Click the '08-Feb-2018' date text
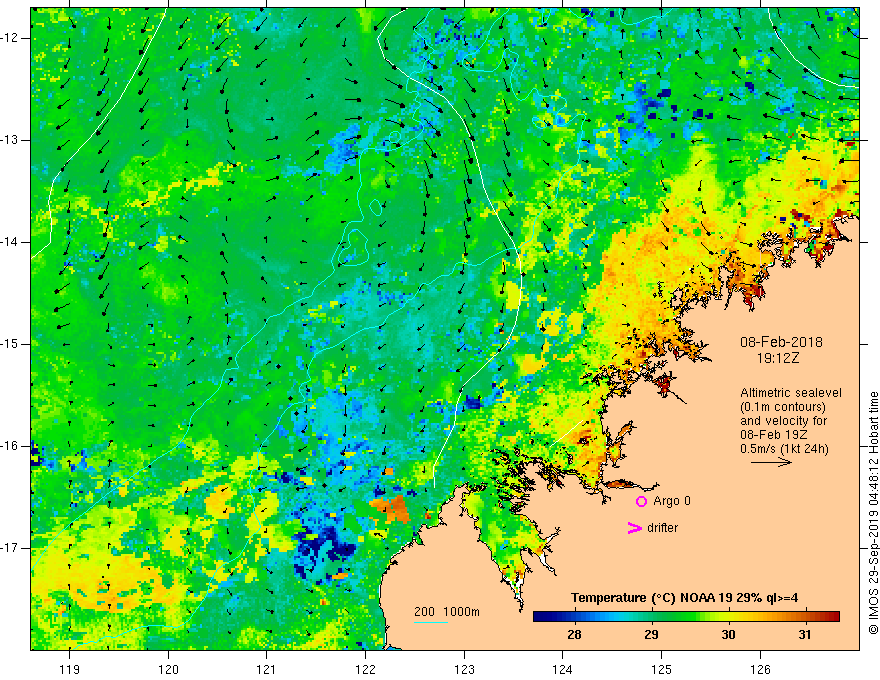Viewport: 880px width, 680px height. pyautogui.click(x=781, y=342)
